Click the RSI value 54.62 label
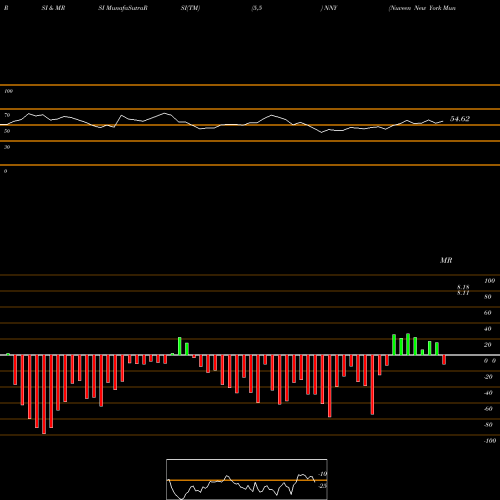Image resolution: width=500 pixels, height=500 pixels. 460,119
